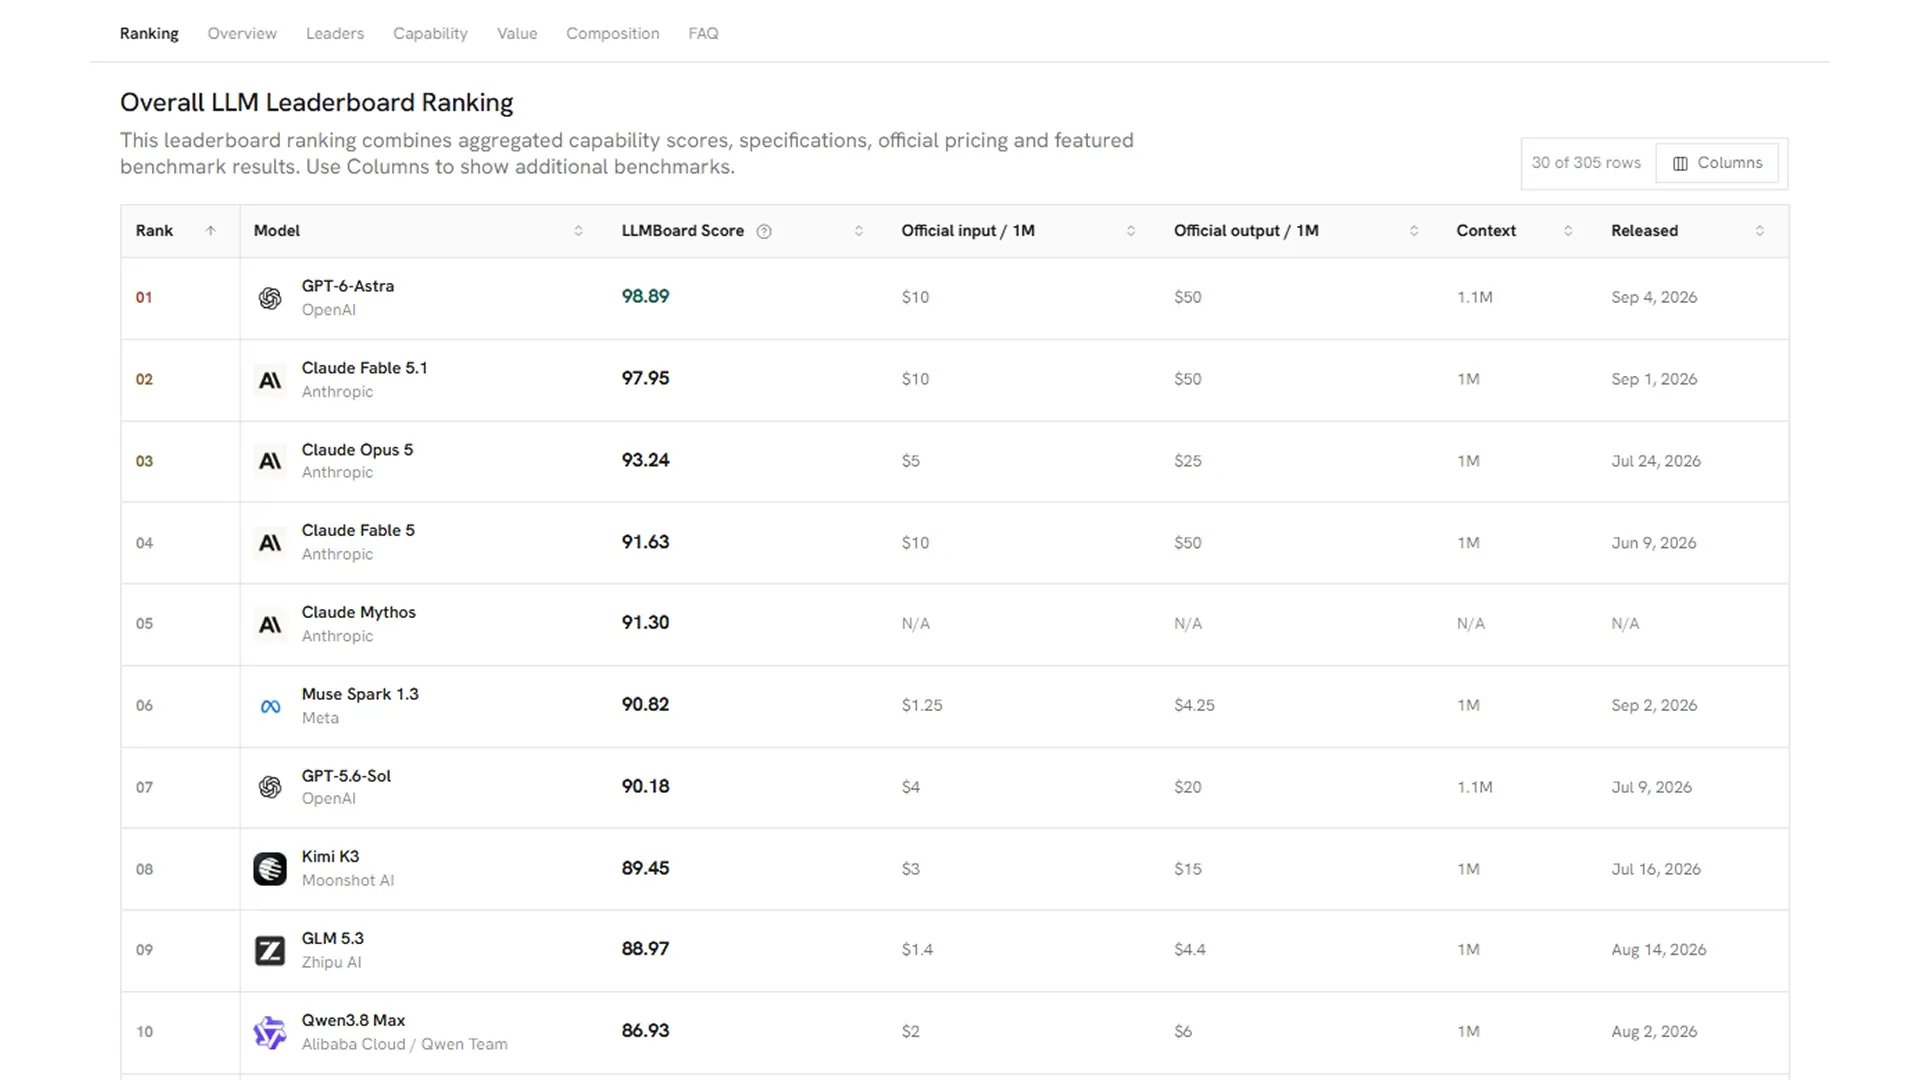Click the Jul 16, 2026 release date
Image resolution: width=1920 pixels, height=1080 pixels.
pyautogui.click(x=1655, y=870)
